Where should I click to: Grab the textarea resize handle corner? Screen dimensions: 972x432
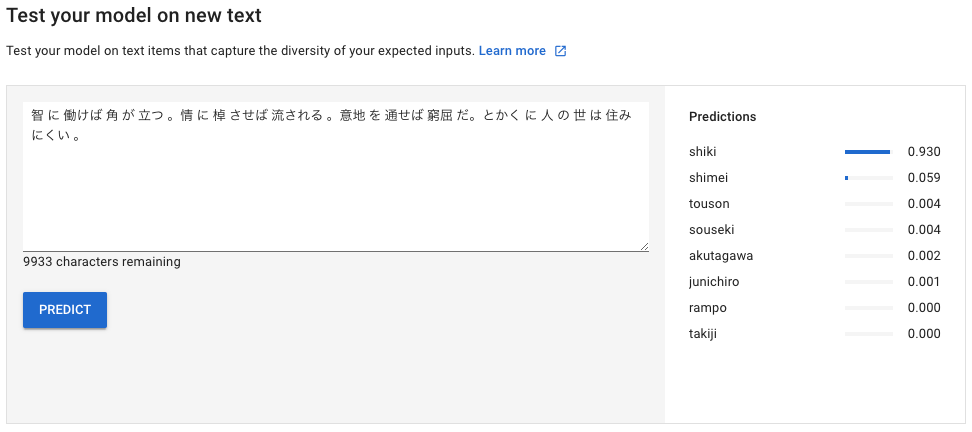click(645, 247)
